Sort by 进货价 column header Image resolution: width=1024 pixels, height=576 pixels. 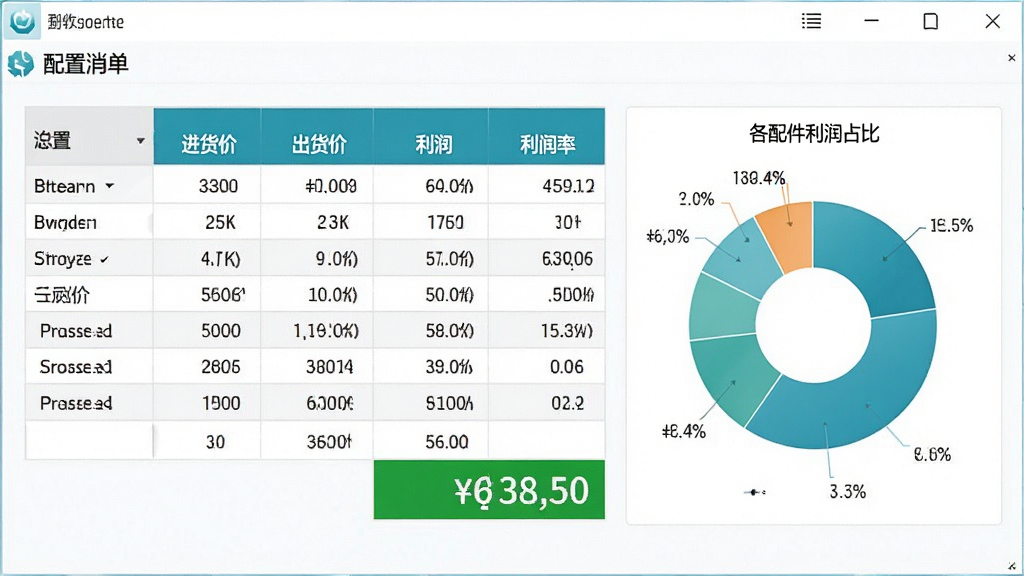[x=208, y=136]
